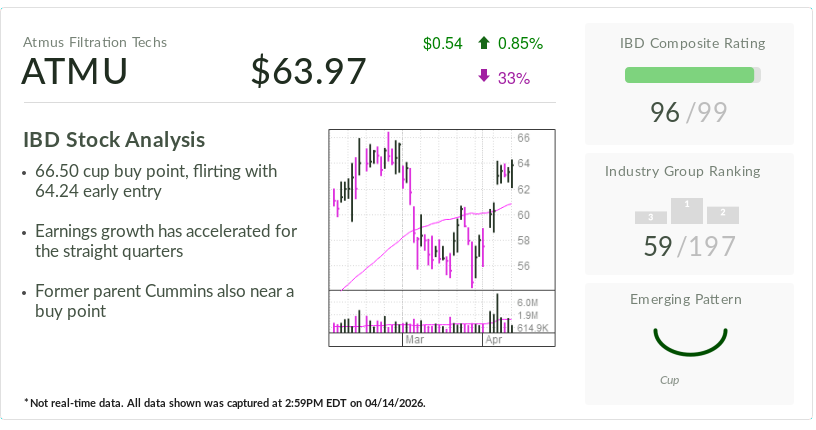816x430 pixels.
Task: Click the Atmus Filtration Techs company name
Action: 95,42
